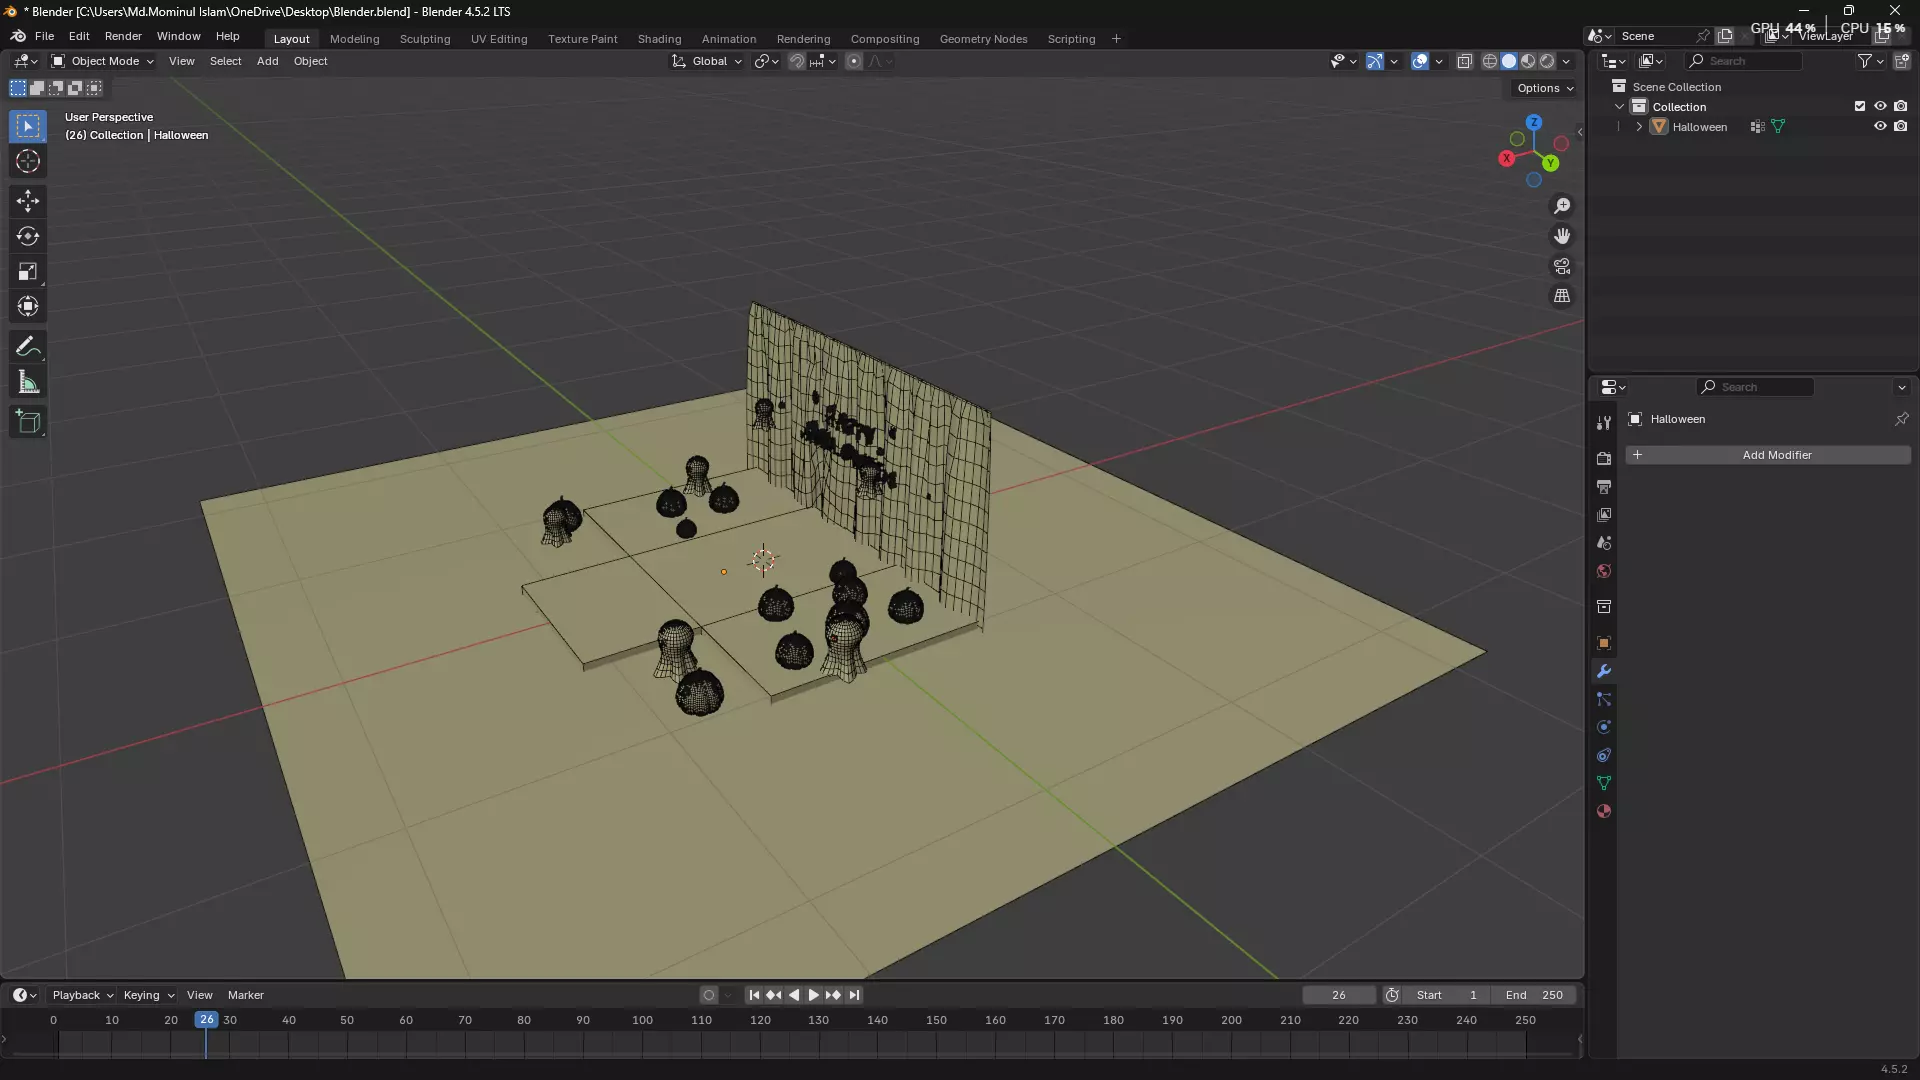The width and height of the screenshot is (1920, 1080).
Task: Click the End frame 250 field
Action: pos(1534,995)
